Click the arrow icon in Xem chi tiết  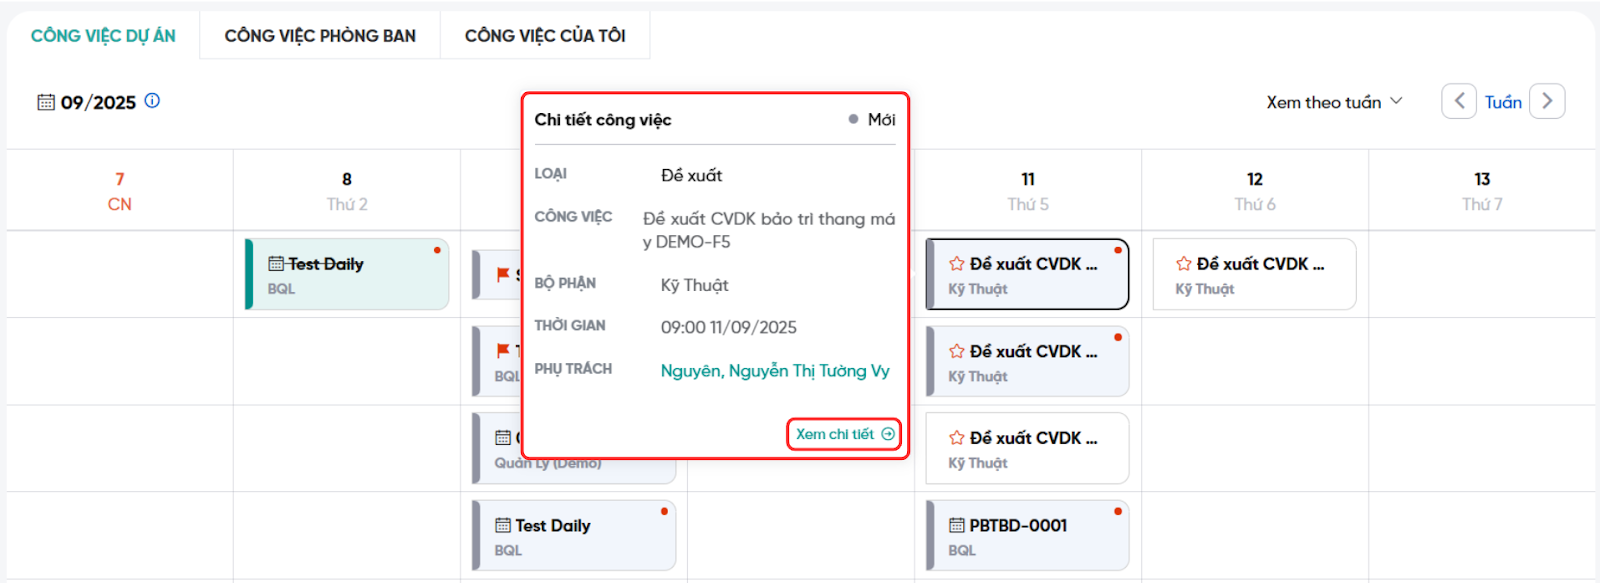click(x=888, y=434)
